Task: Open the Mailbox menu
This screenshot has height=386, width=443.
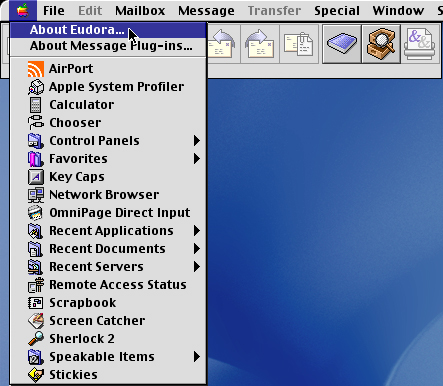Action: (140, 11)
